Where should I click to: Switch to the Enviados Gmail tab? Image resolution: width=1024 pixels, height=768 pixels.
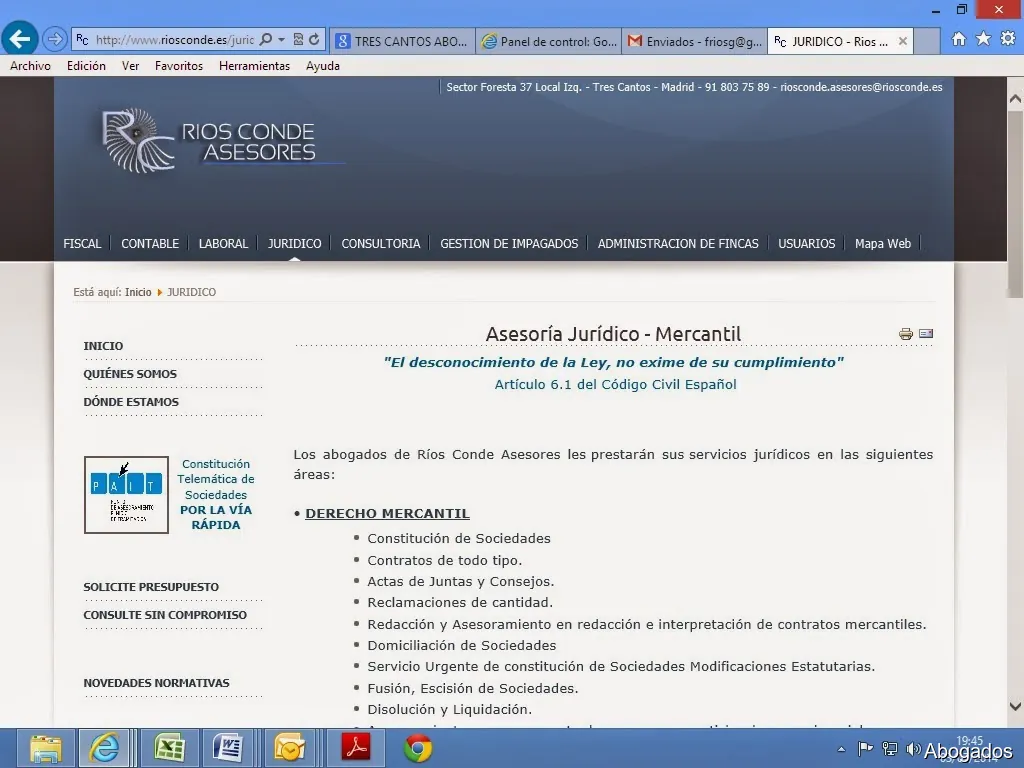(694, 41)
